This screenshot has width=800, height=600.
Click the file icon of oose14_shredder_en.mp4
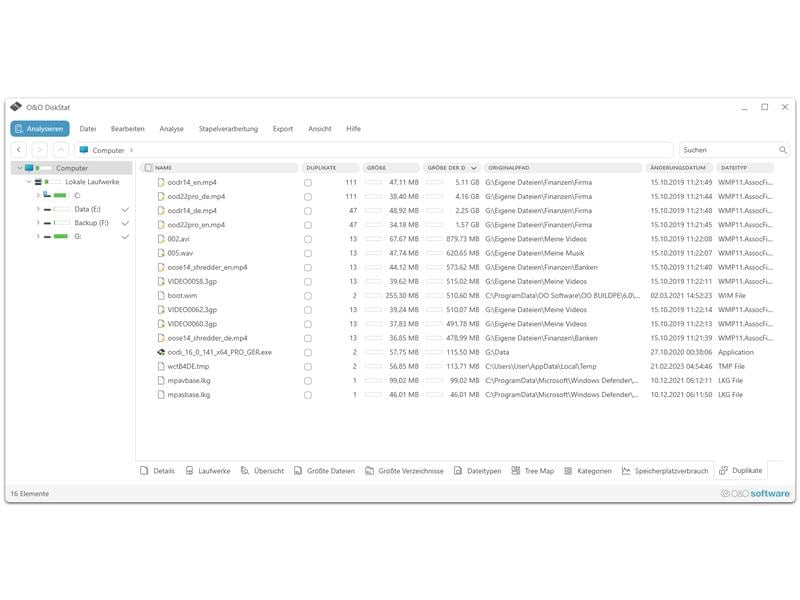click(161, 267)
